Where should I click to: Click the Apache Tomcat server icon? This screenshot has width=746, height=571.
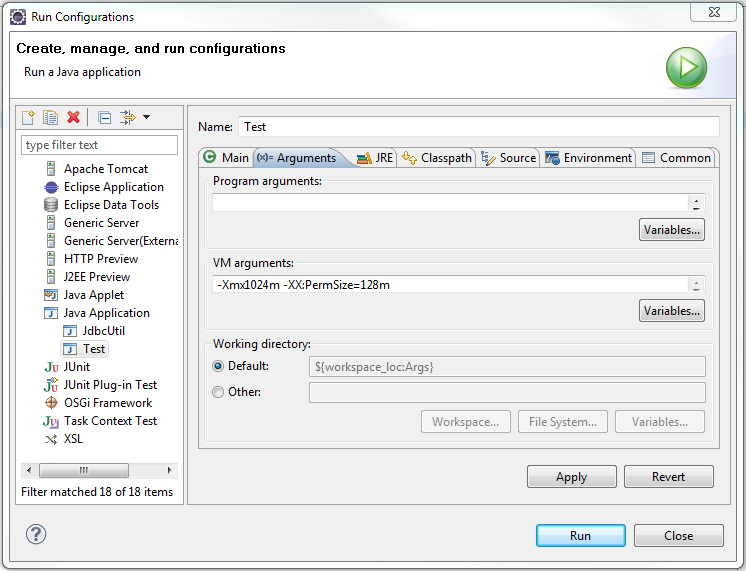(x=51, y=169)
